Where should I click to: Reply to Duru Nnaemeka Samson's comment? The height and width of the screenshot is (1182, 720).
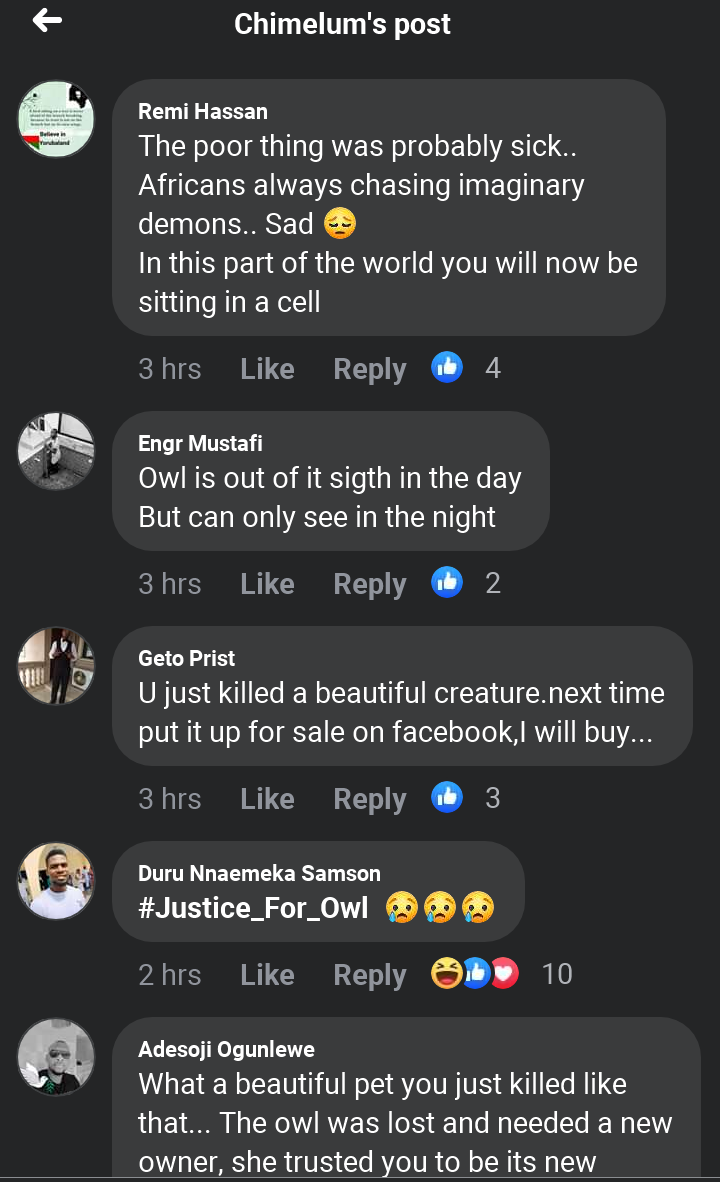(369, 975)
